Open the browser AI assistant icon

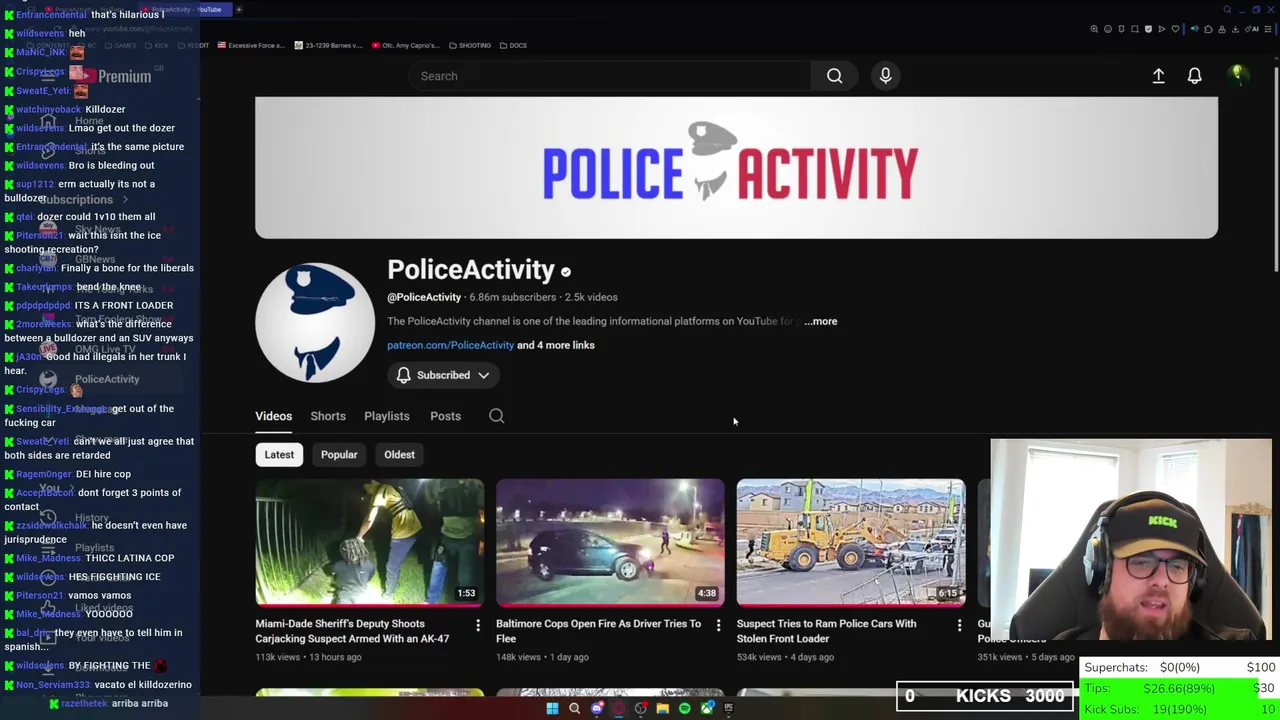click(x=1252, y=29)
